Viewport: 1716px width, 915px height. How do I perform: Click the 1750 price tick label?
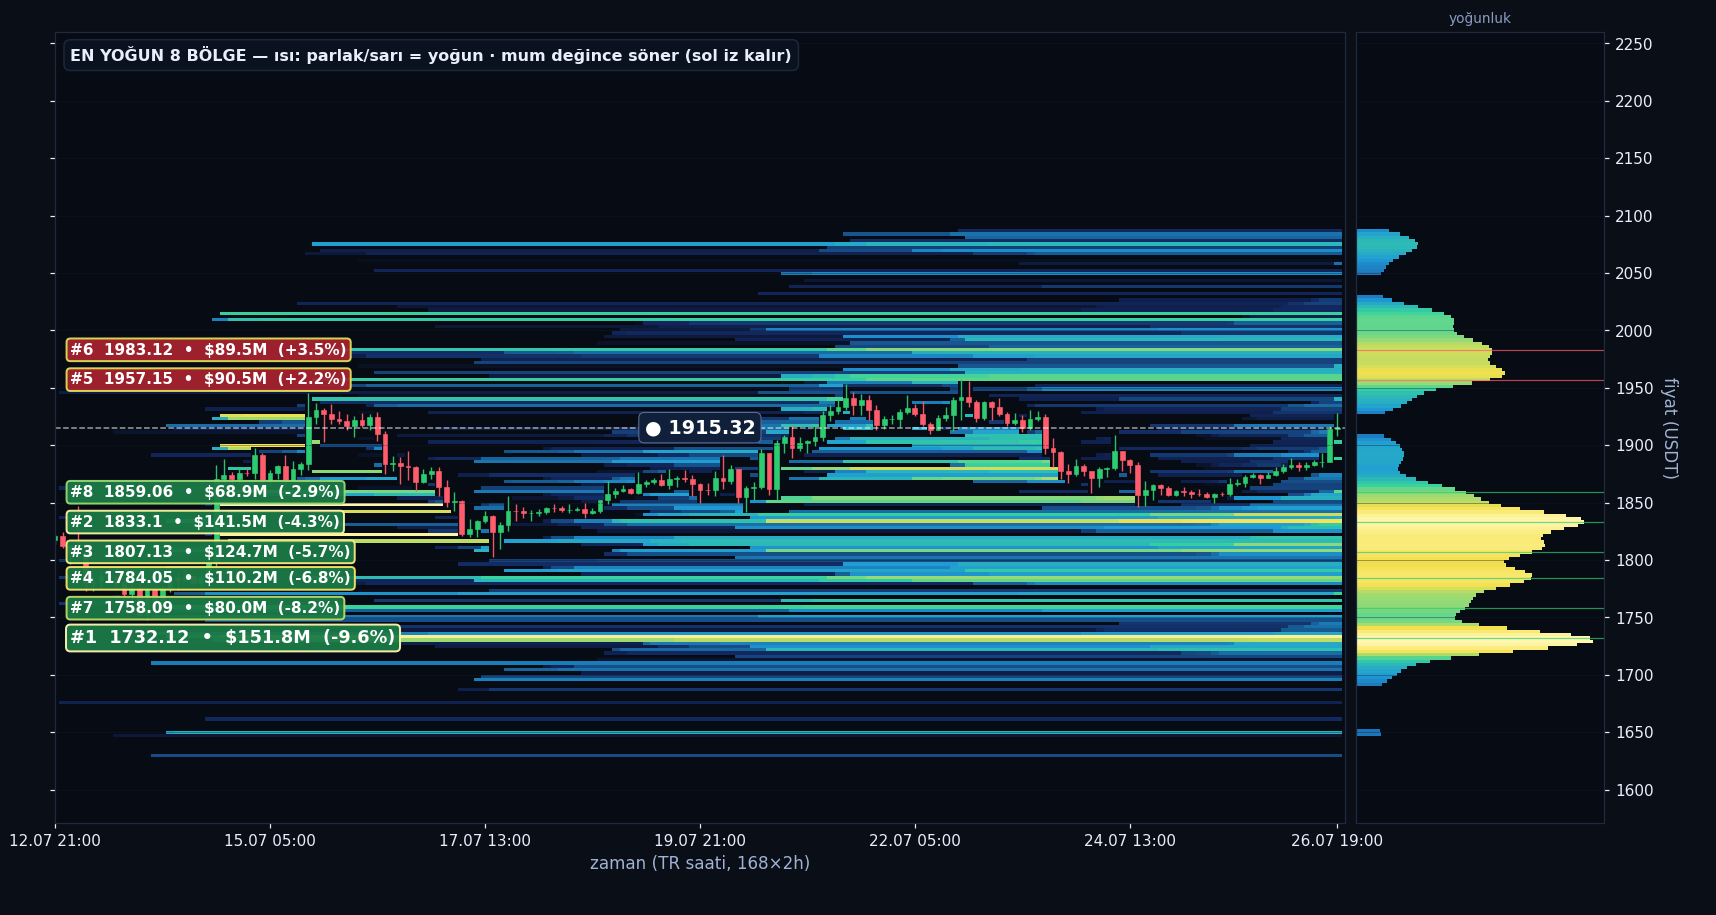coord(1634,618)
